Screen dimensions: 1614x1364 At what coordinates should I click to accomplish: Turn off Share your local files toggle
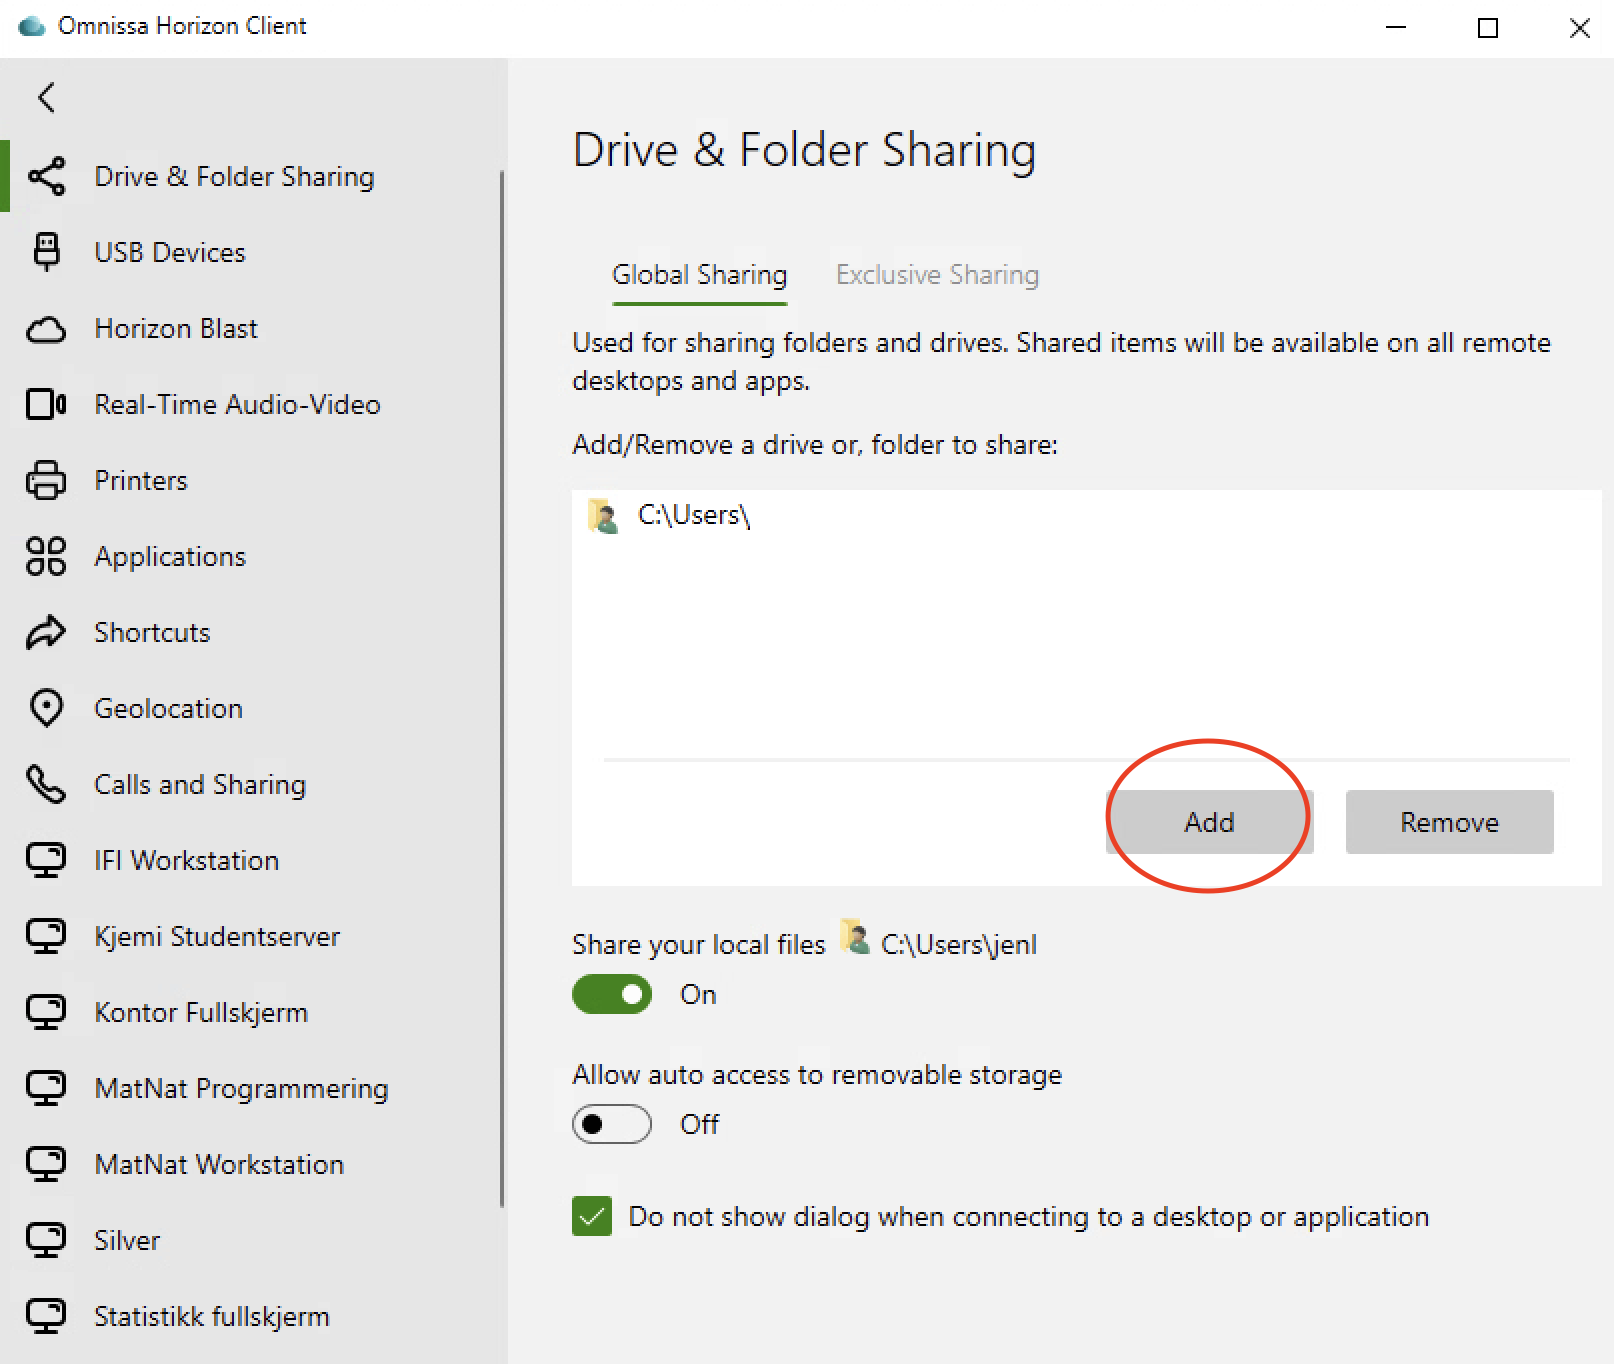coord(612,994)
